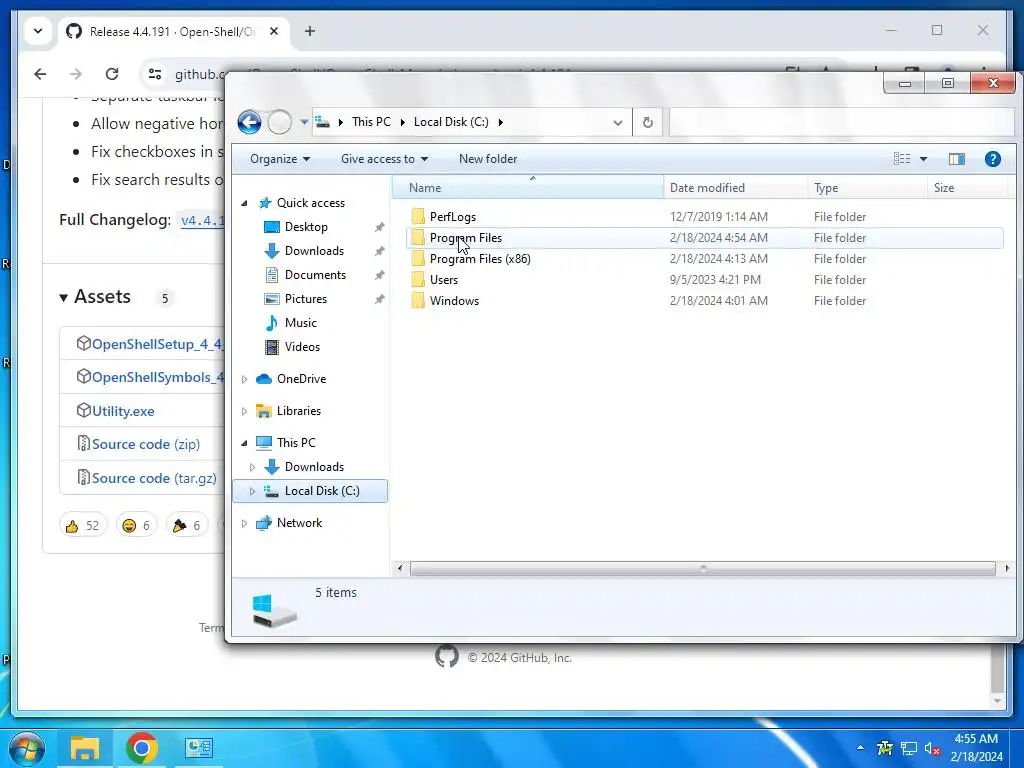The height and width of the screenshot is (768, 1024).
Task: Click the Explorer search box
Action: coord(841,122)
